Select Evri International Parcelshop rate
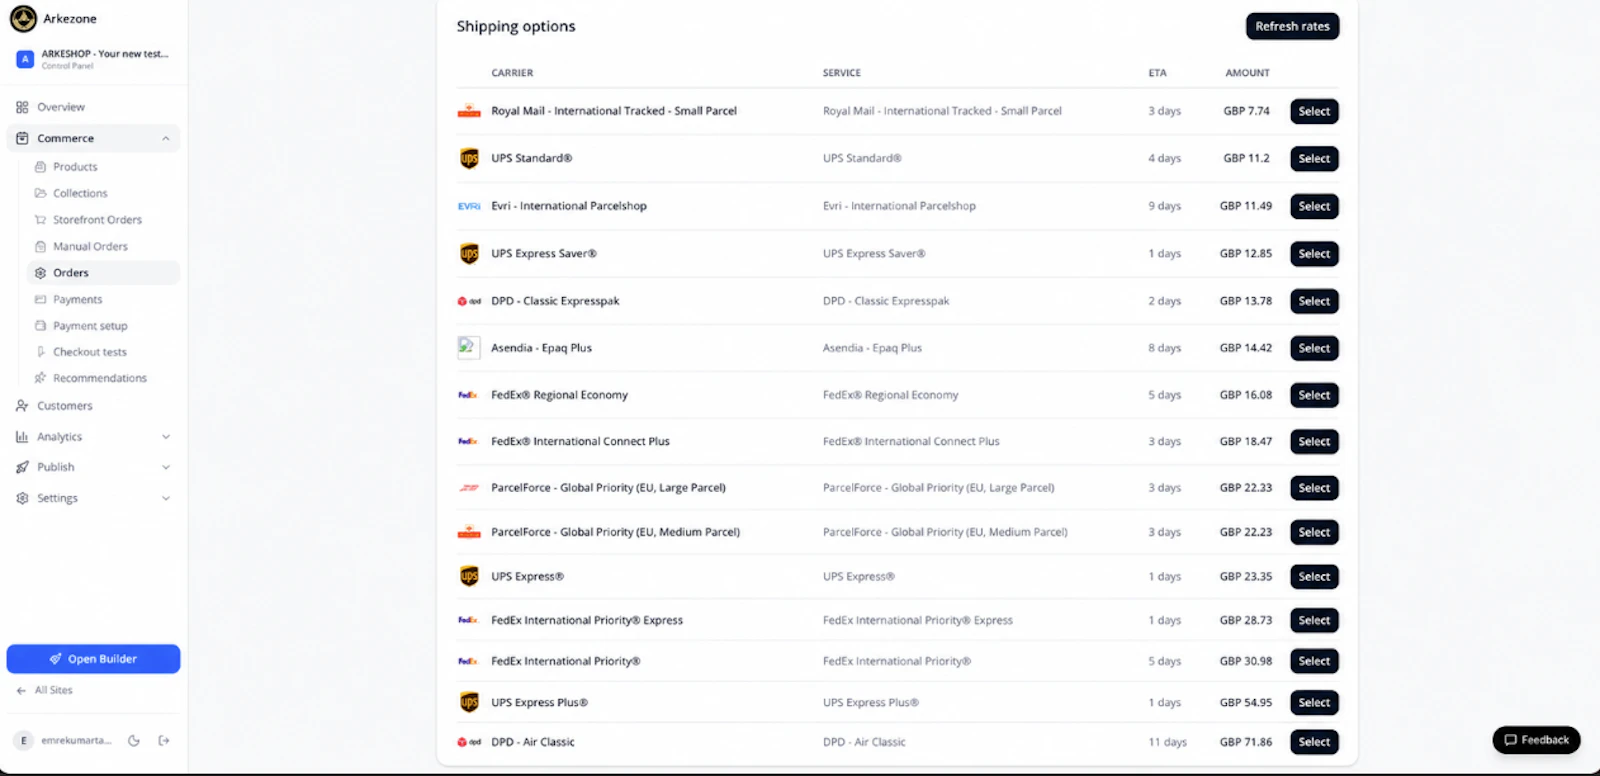This screenshot has width=1600, height=776. (1314, 206)
